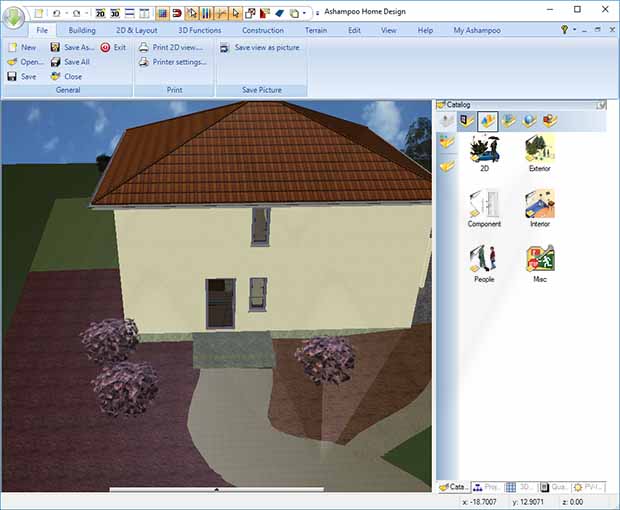Select the highlighted objects catalog folder icon
Screen dimensions: 620x510
pyautogui.click(x=488, y=121)
